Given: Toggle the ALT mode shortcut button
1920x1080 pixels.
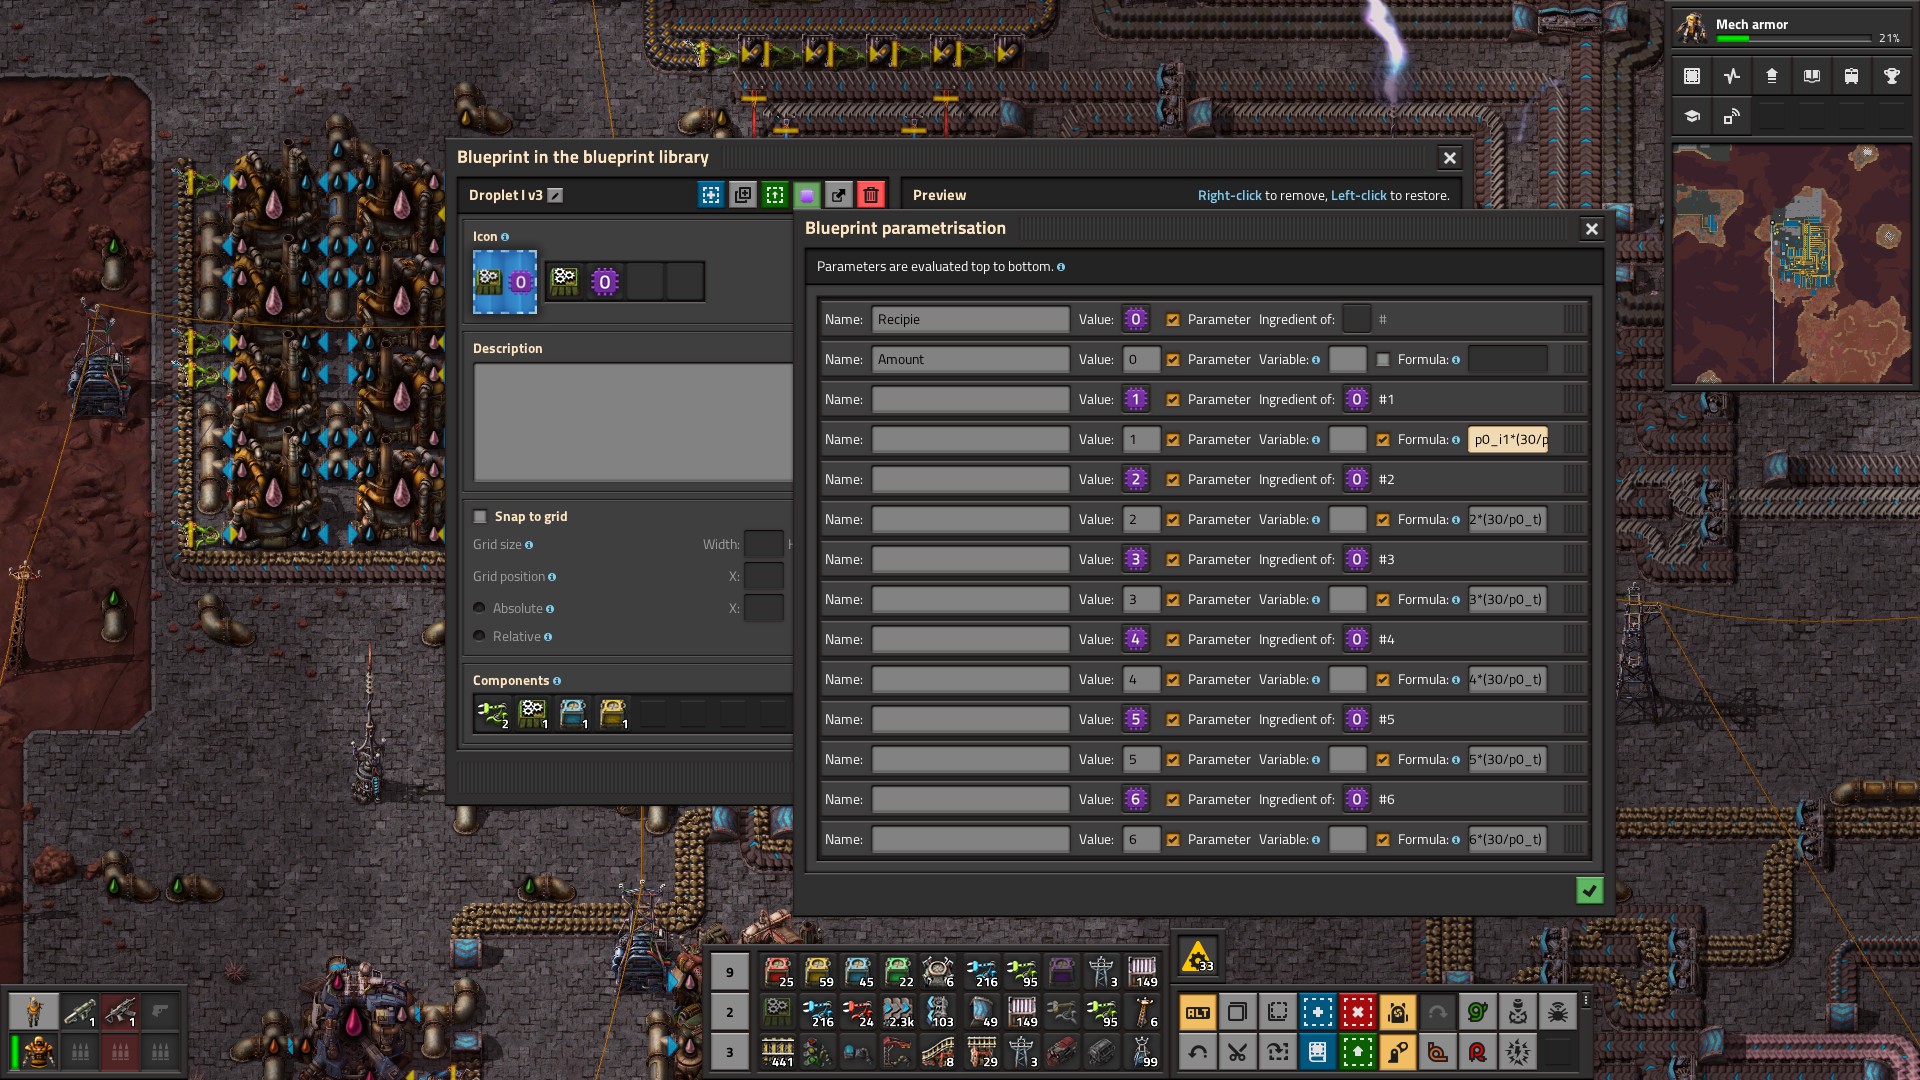Looking at the screenshot, I should (x=1197, y=1012).
